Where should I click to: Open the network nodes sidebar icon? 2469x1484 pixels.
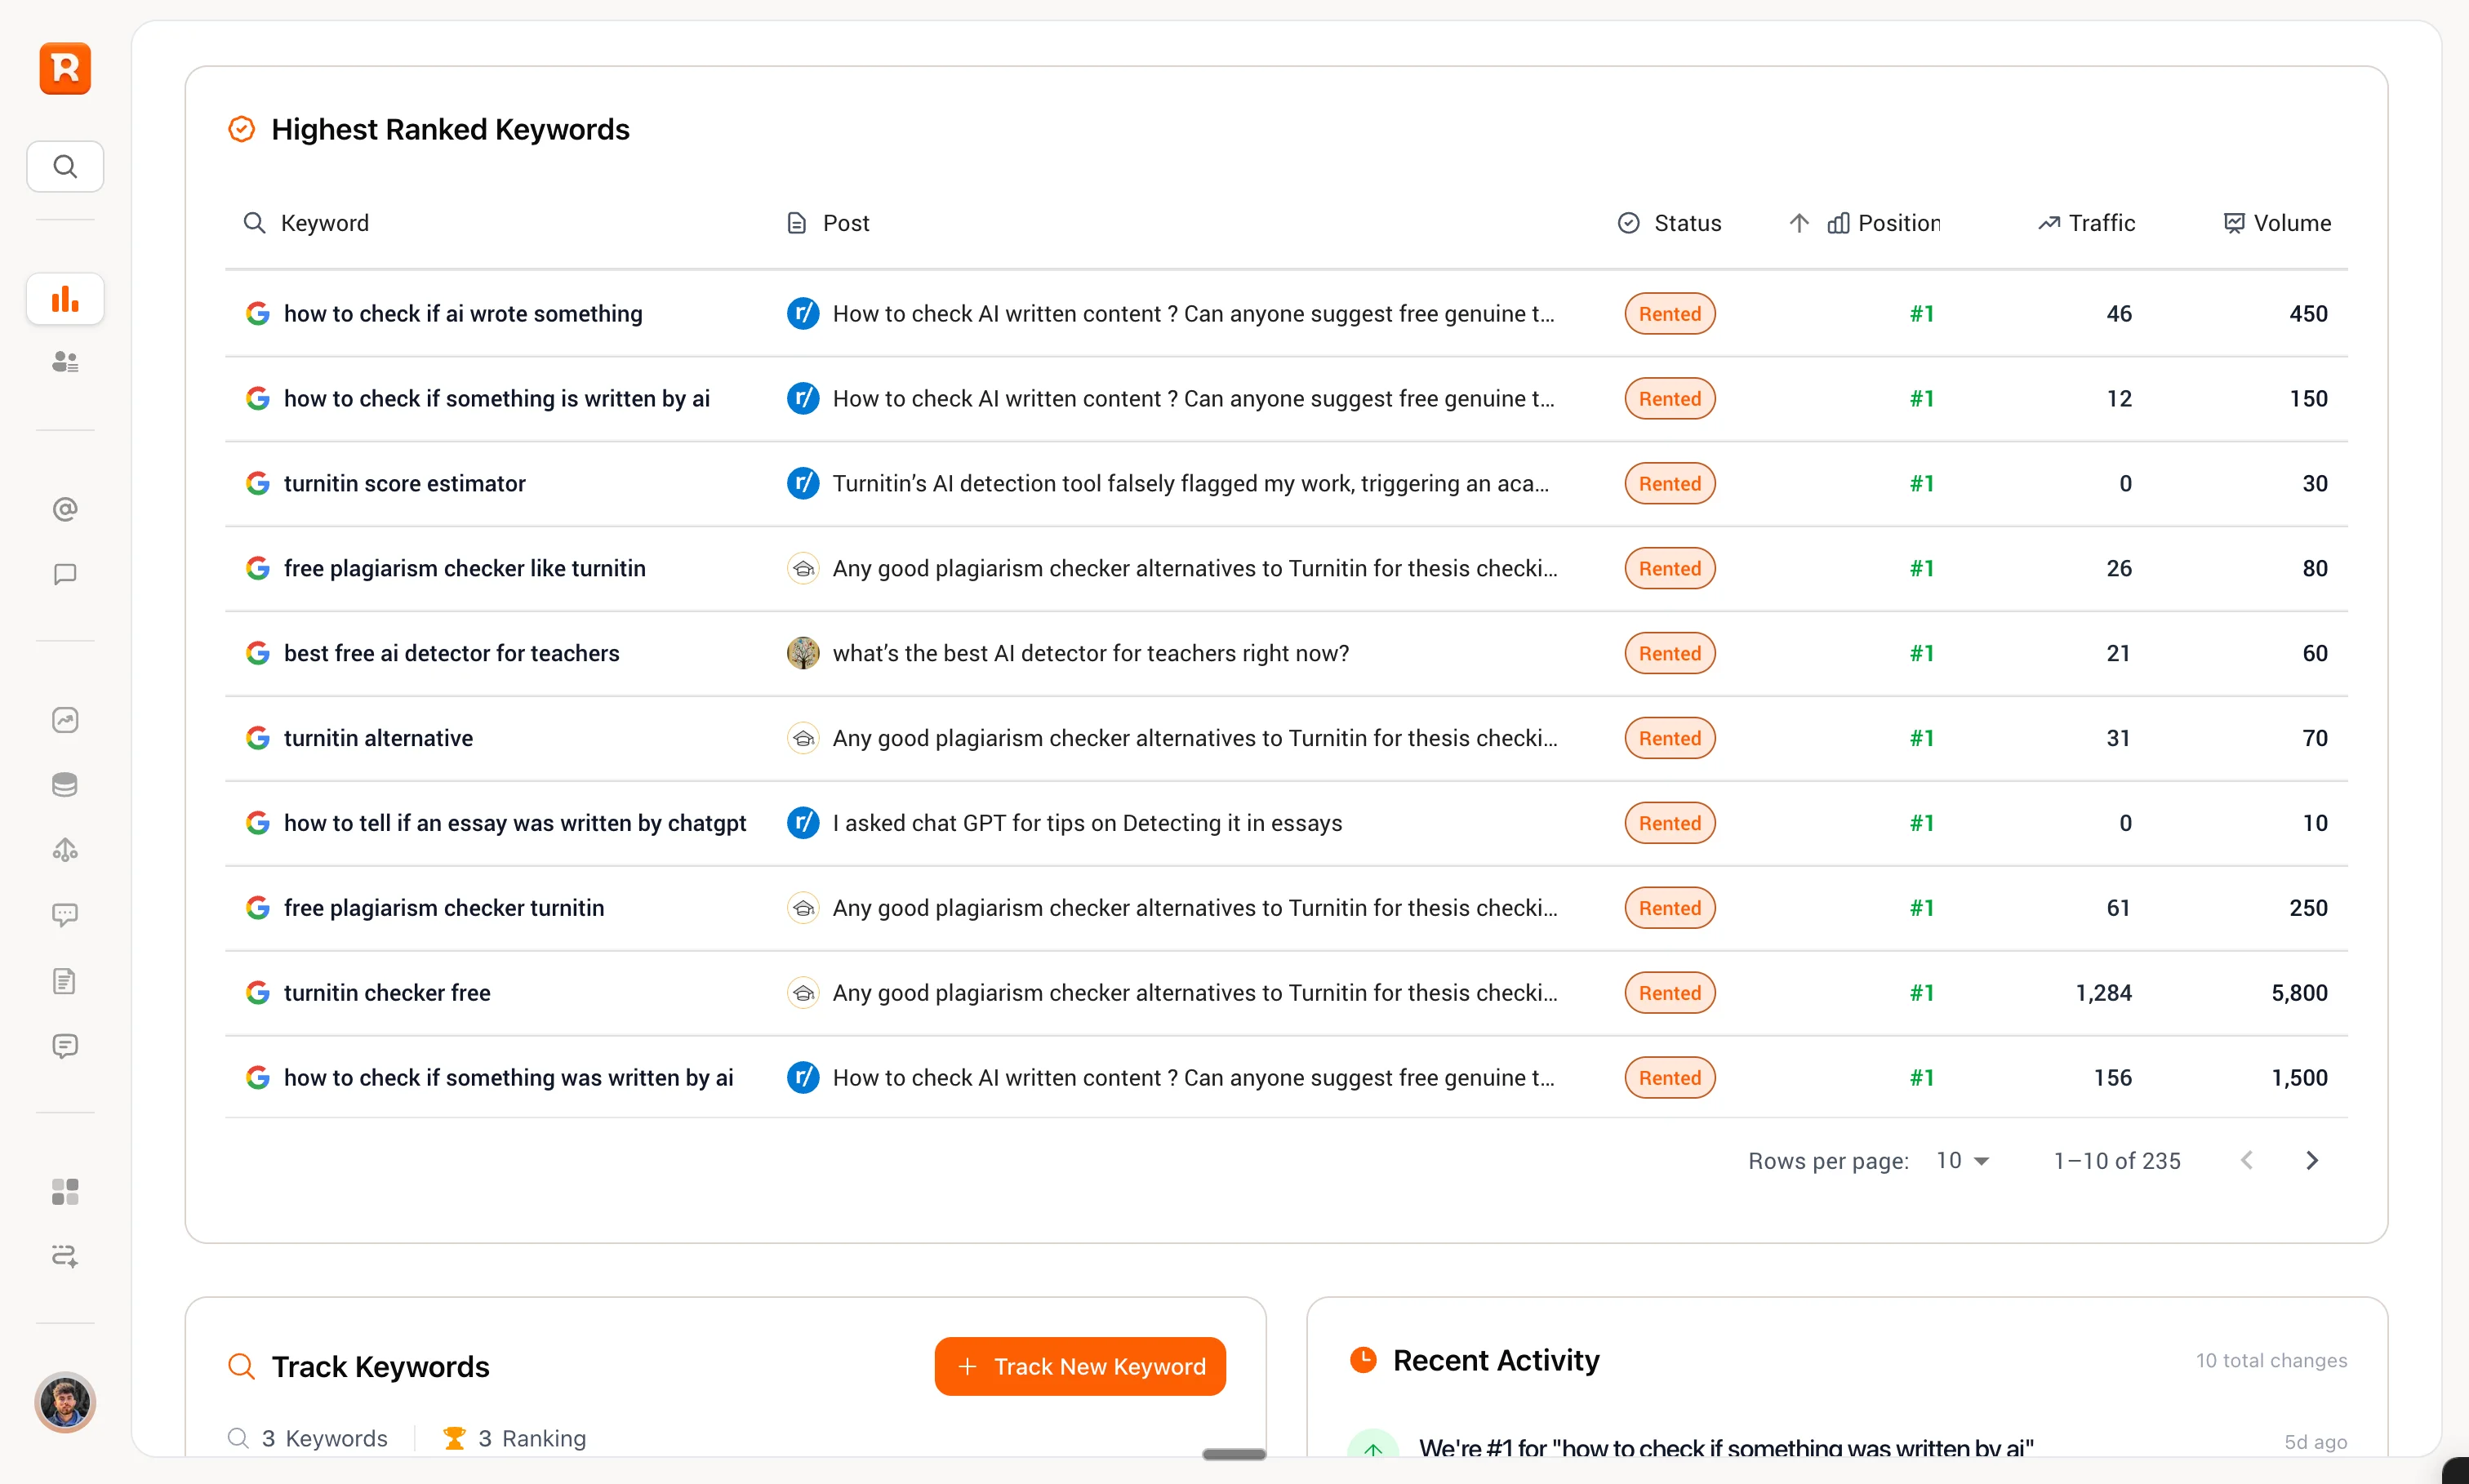tap(65, 850)
